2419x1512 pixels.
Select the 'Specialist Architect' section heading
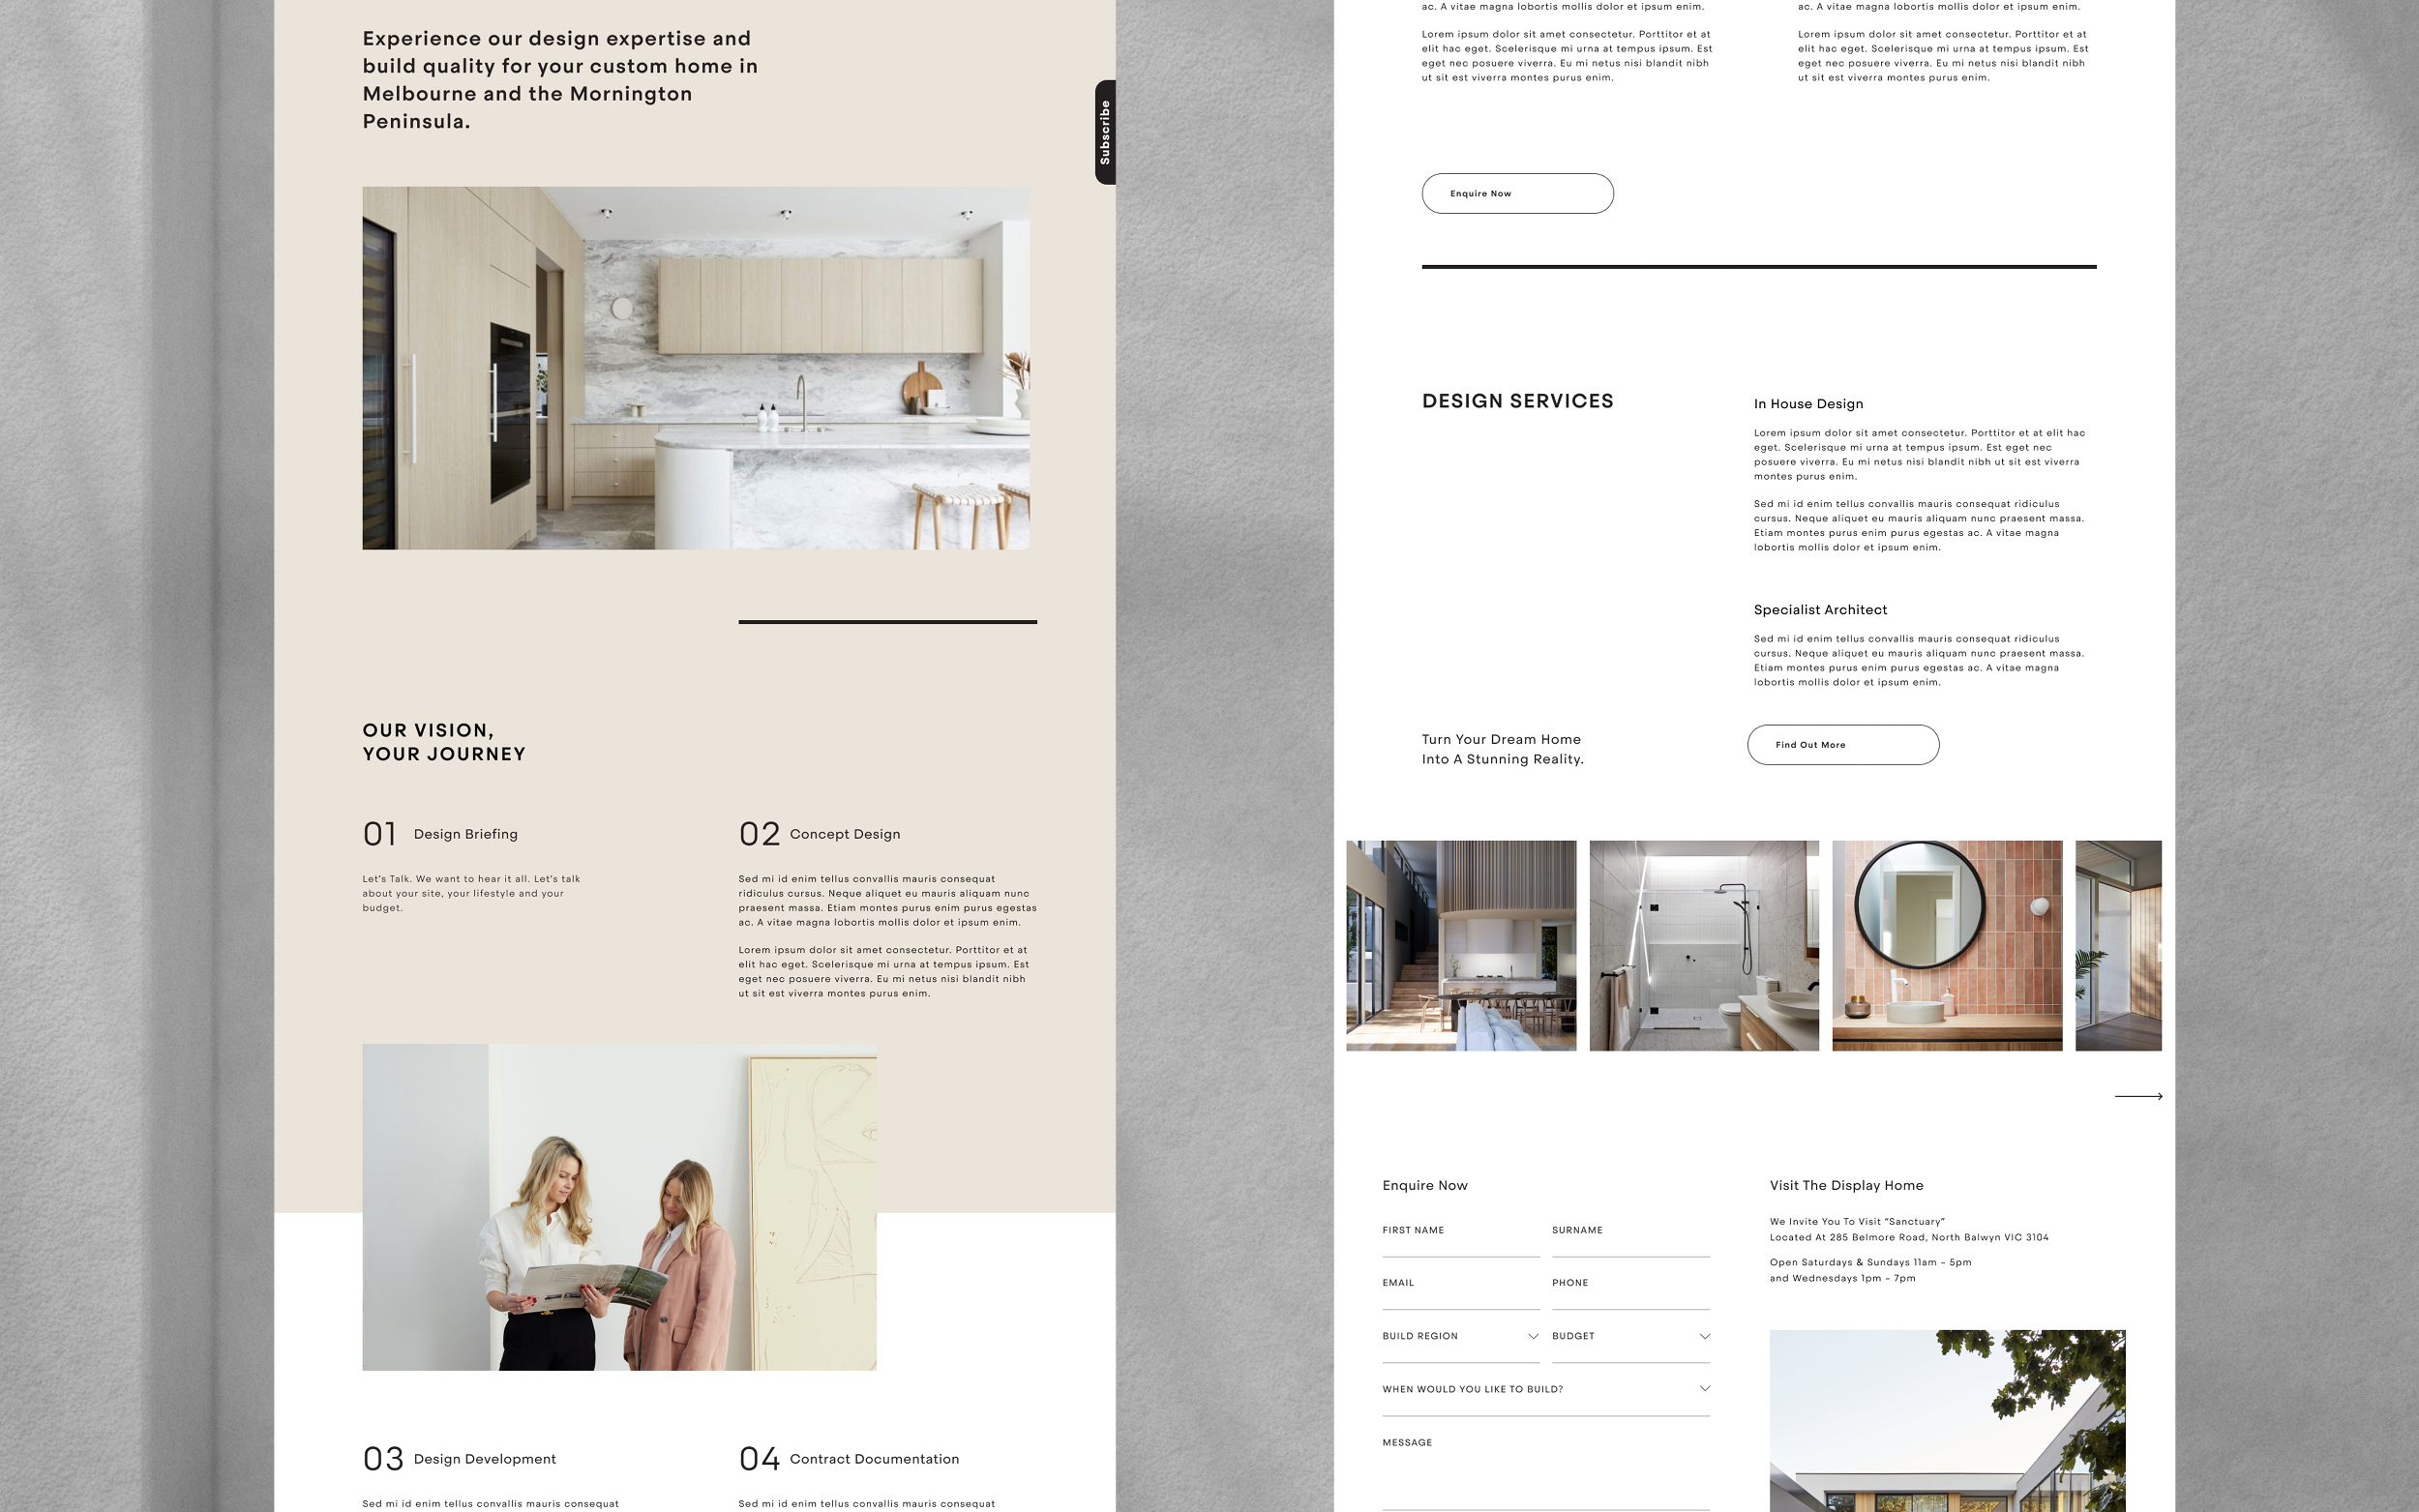click(1818, 608)
